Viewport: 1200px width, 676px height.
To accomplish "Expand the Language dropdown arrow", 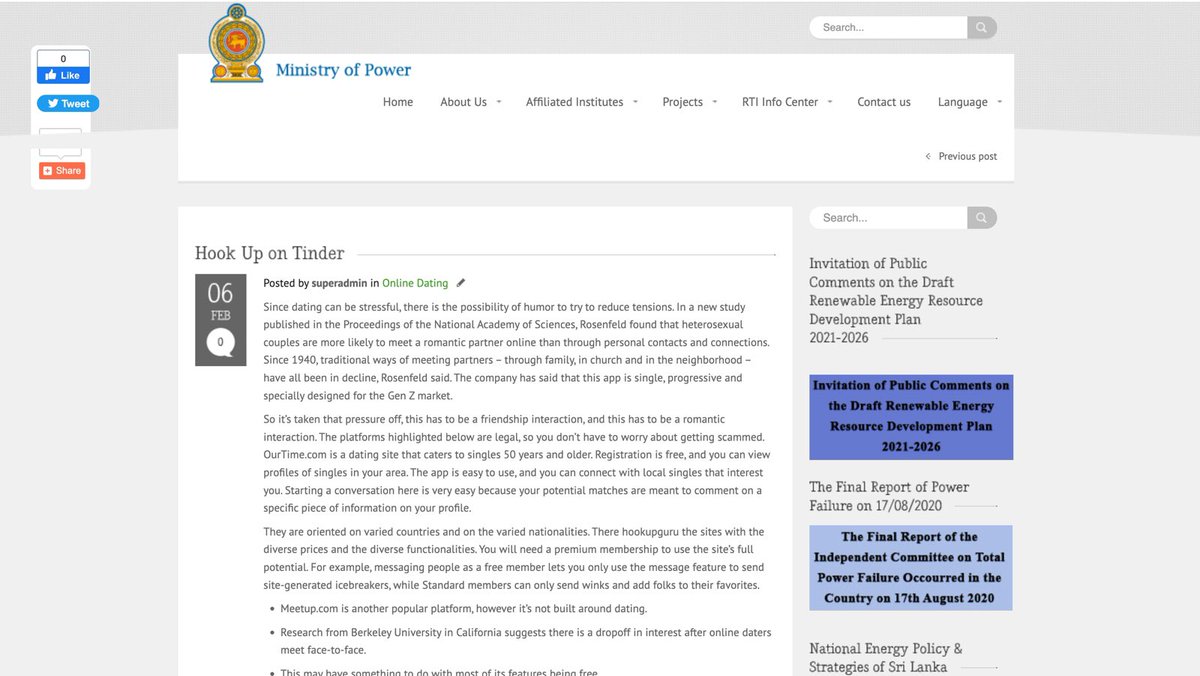I will click(x=999, y=102).
